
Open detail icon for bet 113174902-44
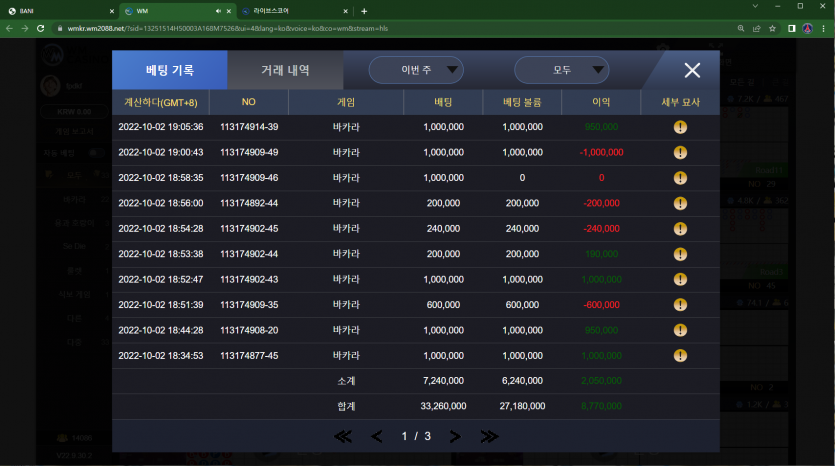(x=680, y=254)
